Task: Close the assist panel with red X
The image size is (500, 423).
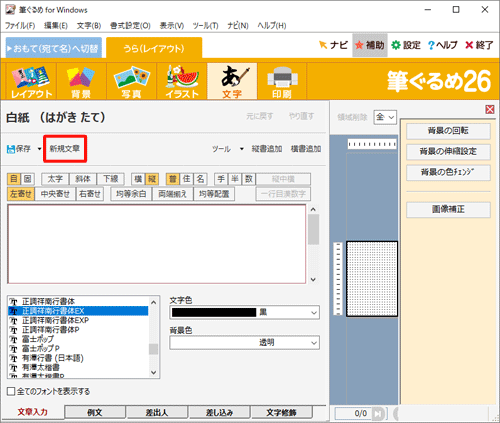Action: tap(490, 109)
